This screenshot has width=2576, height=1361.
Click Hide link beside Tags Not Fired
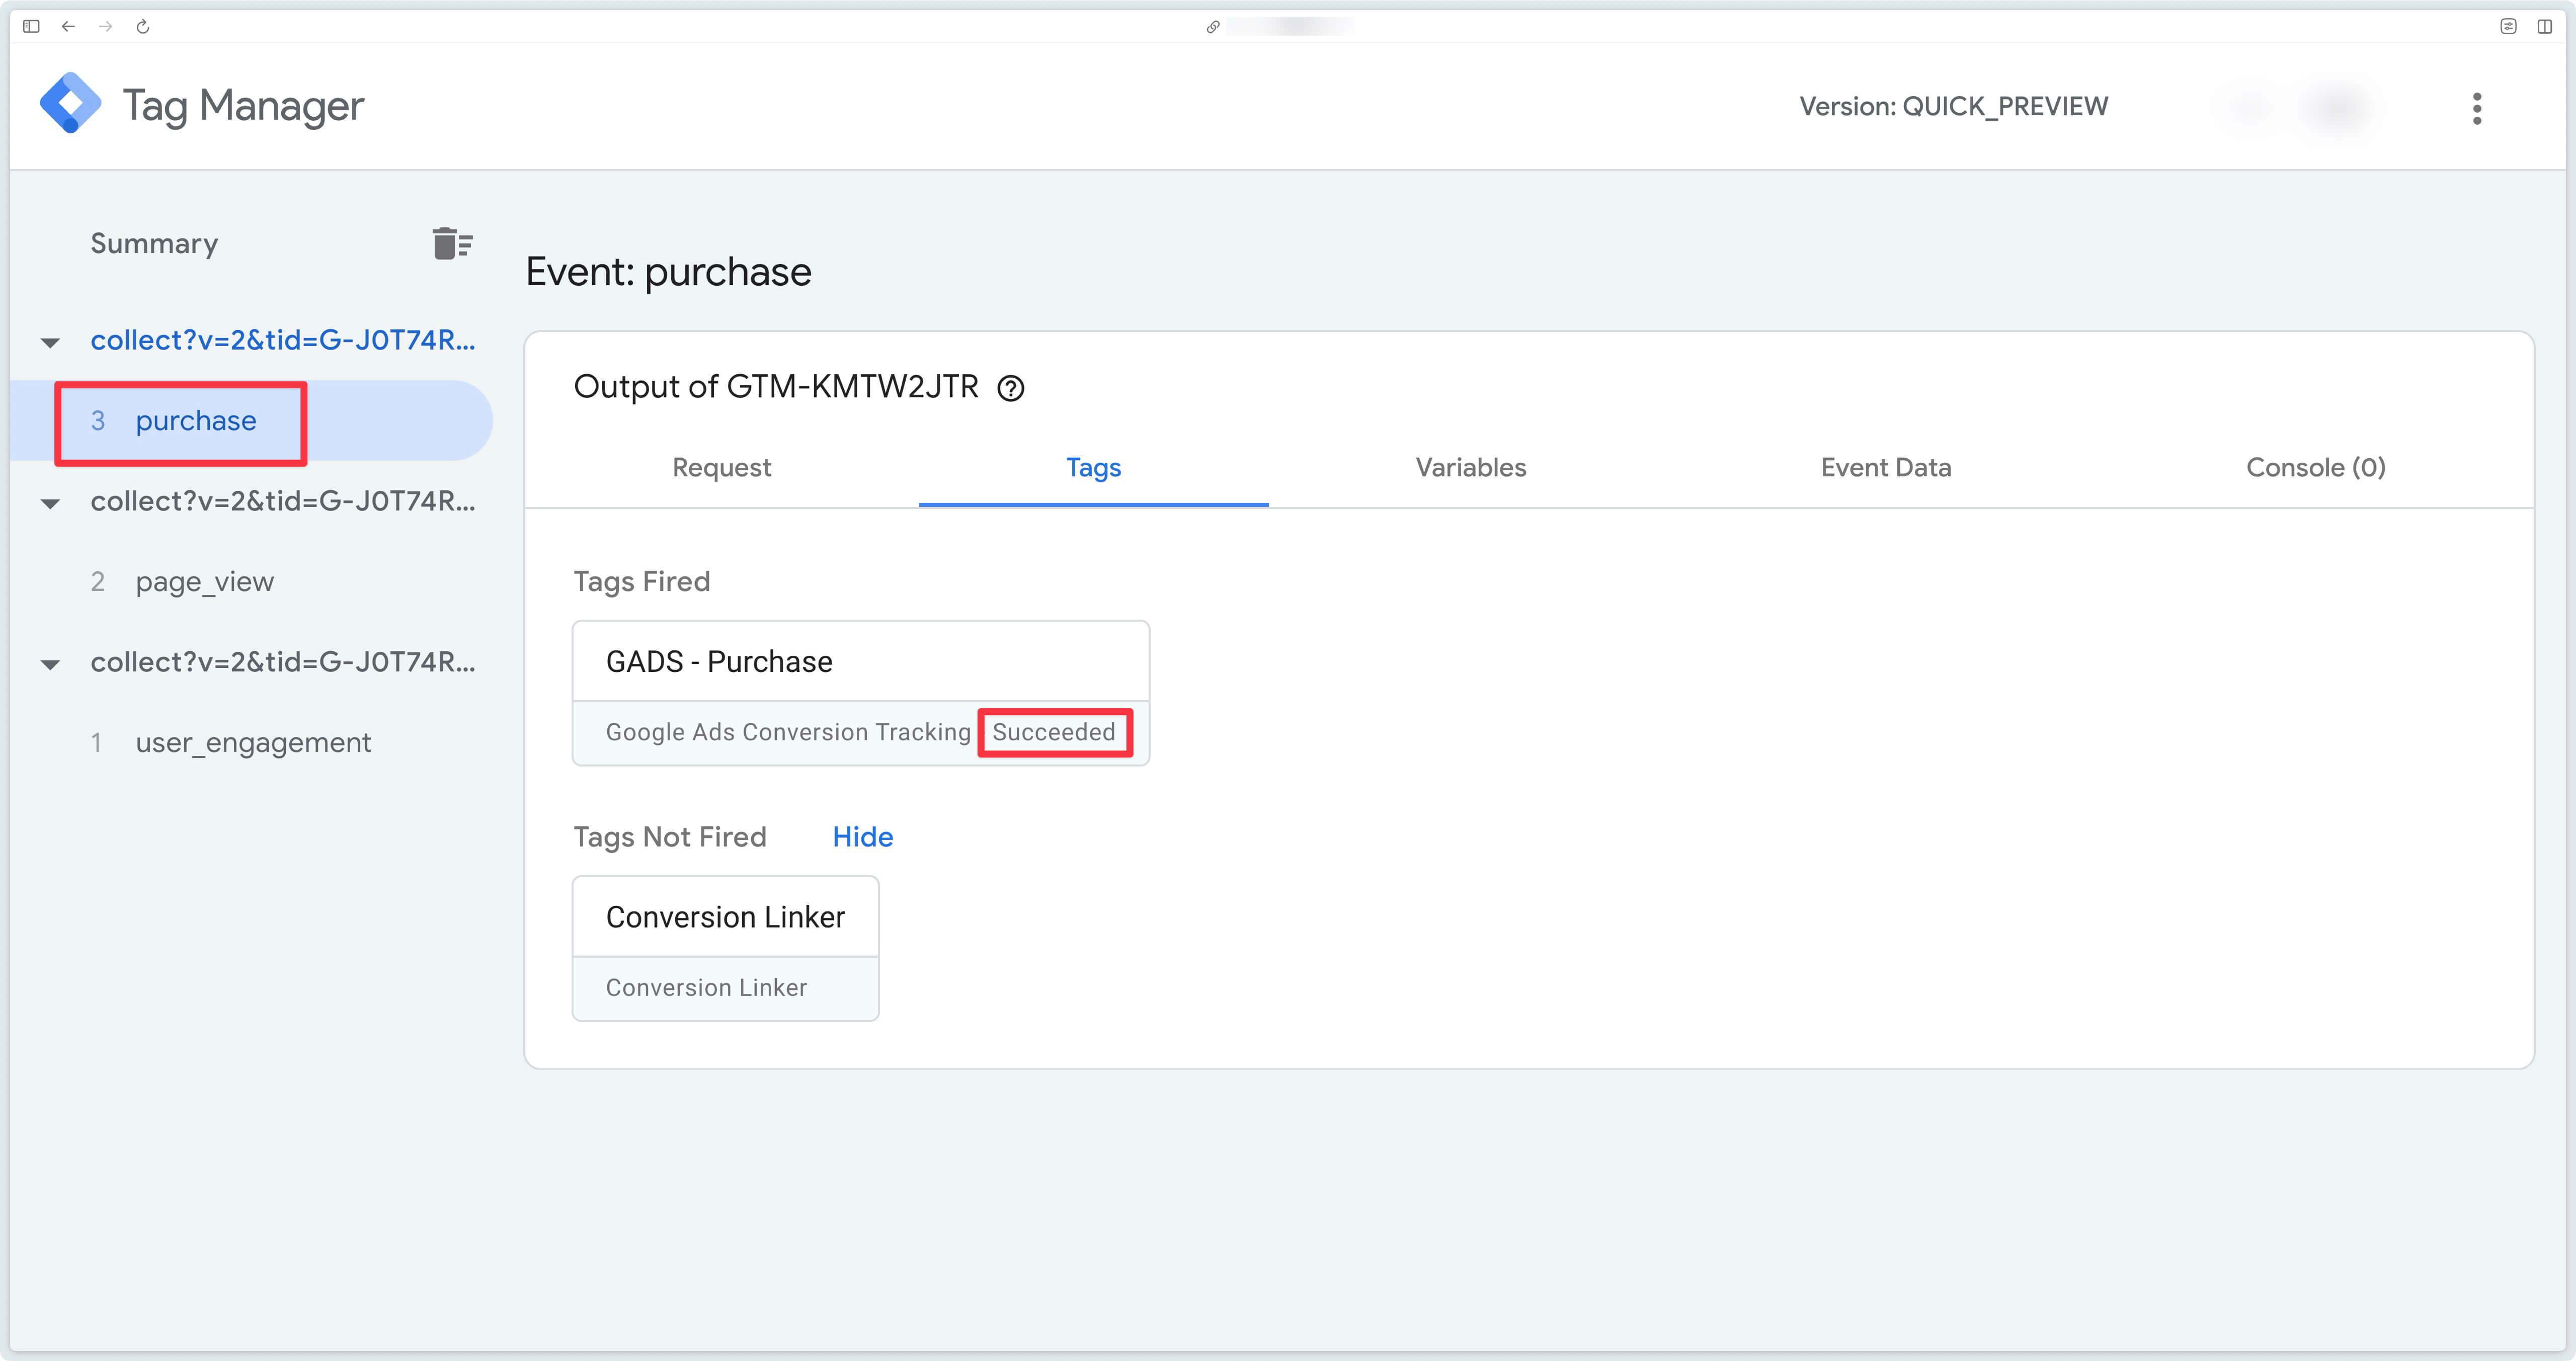[862, 836]
